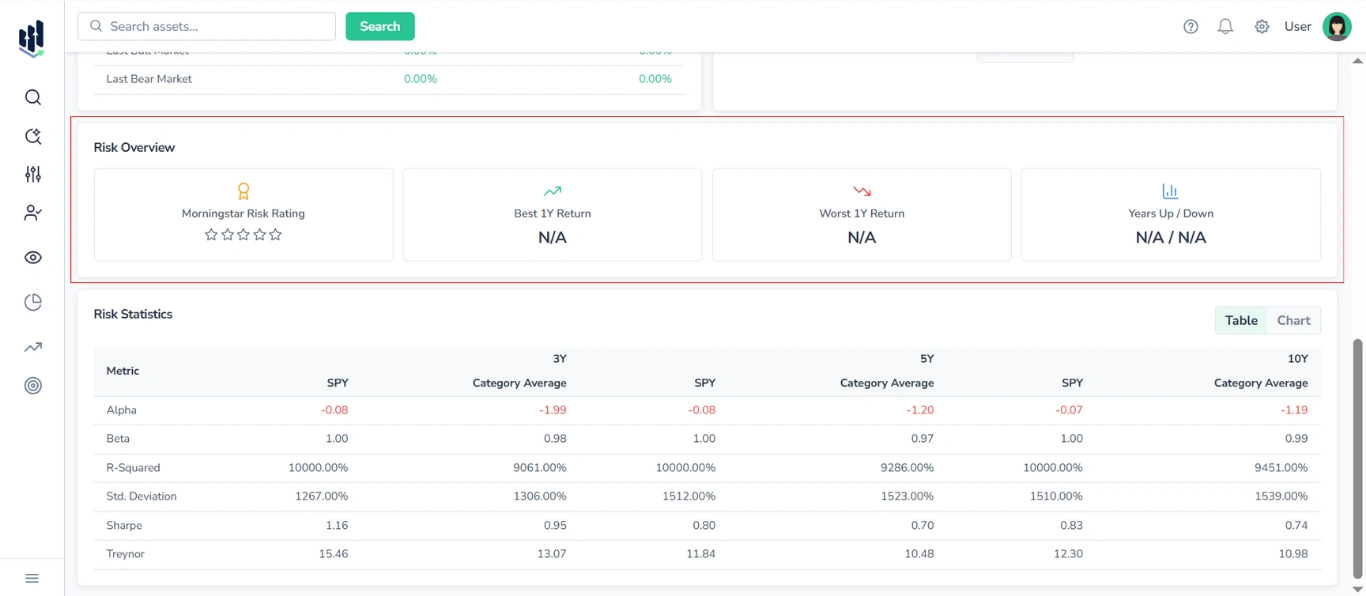
Task: Open the settings gear icon
Action: (x=1261, y=26)
